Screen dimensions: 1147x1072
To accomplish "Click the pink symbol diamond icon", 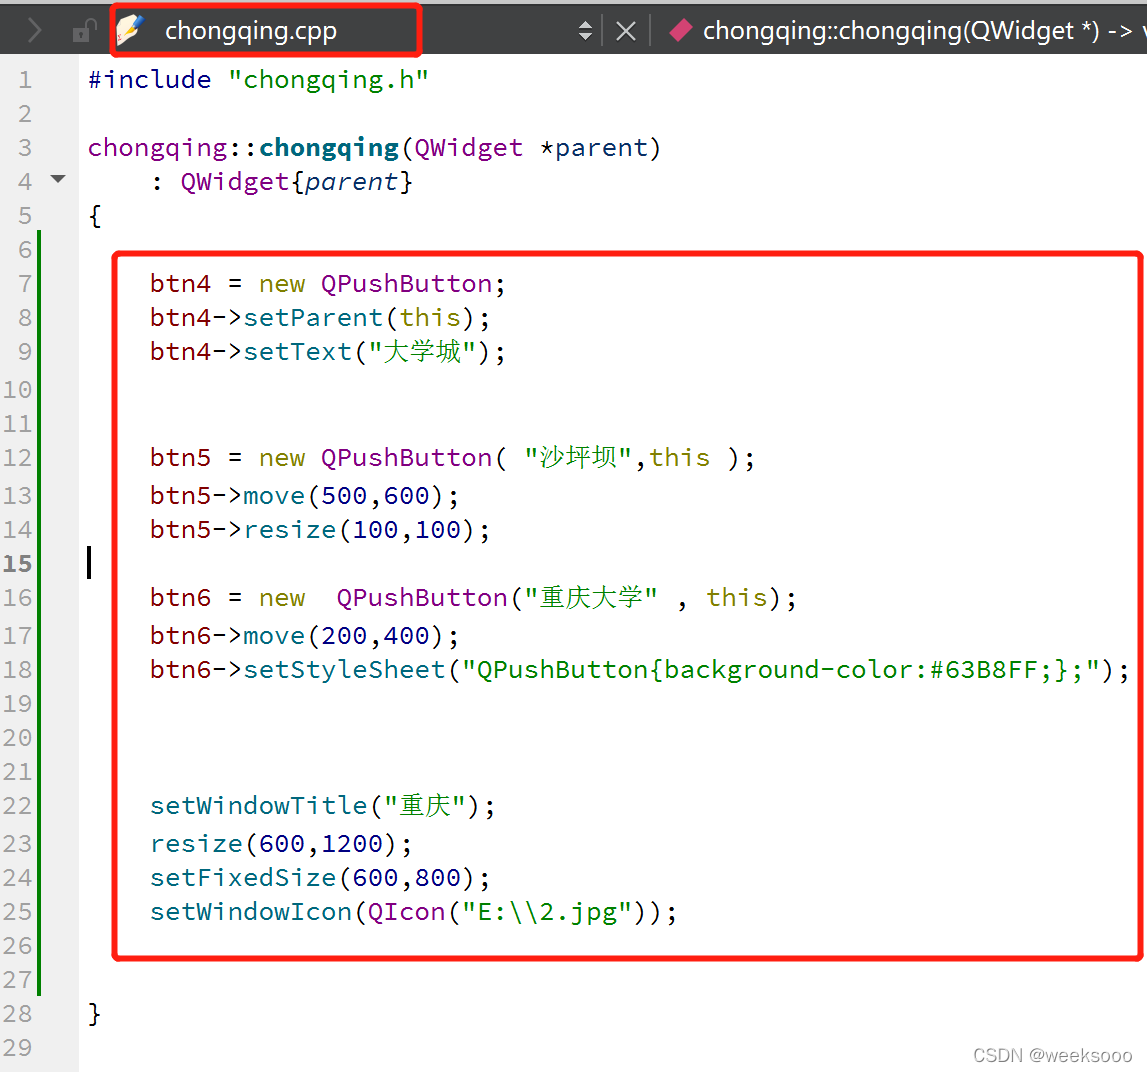I will coord(680,30).
